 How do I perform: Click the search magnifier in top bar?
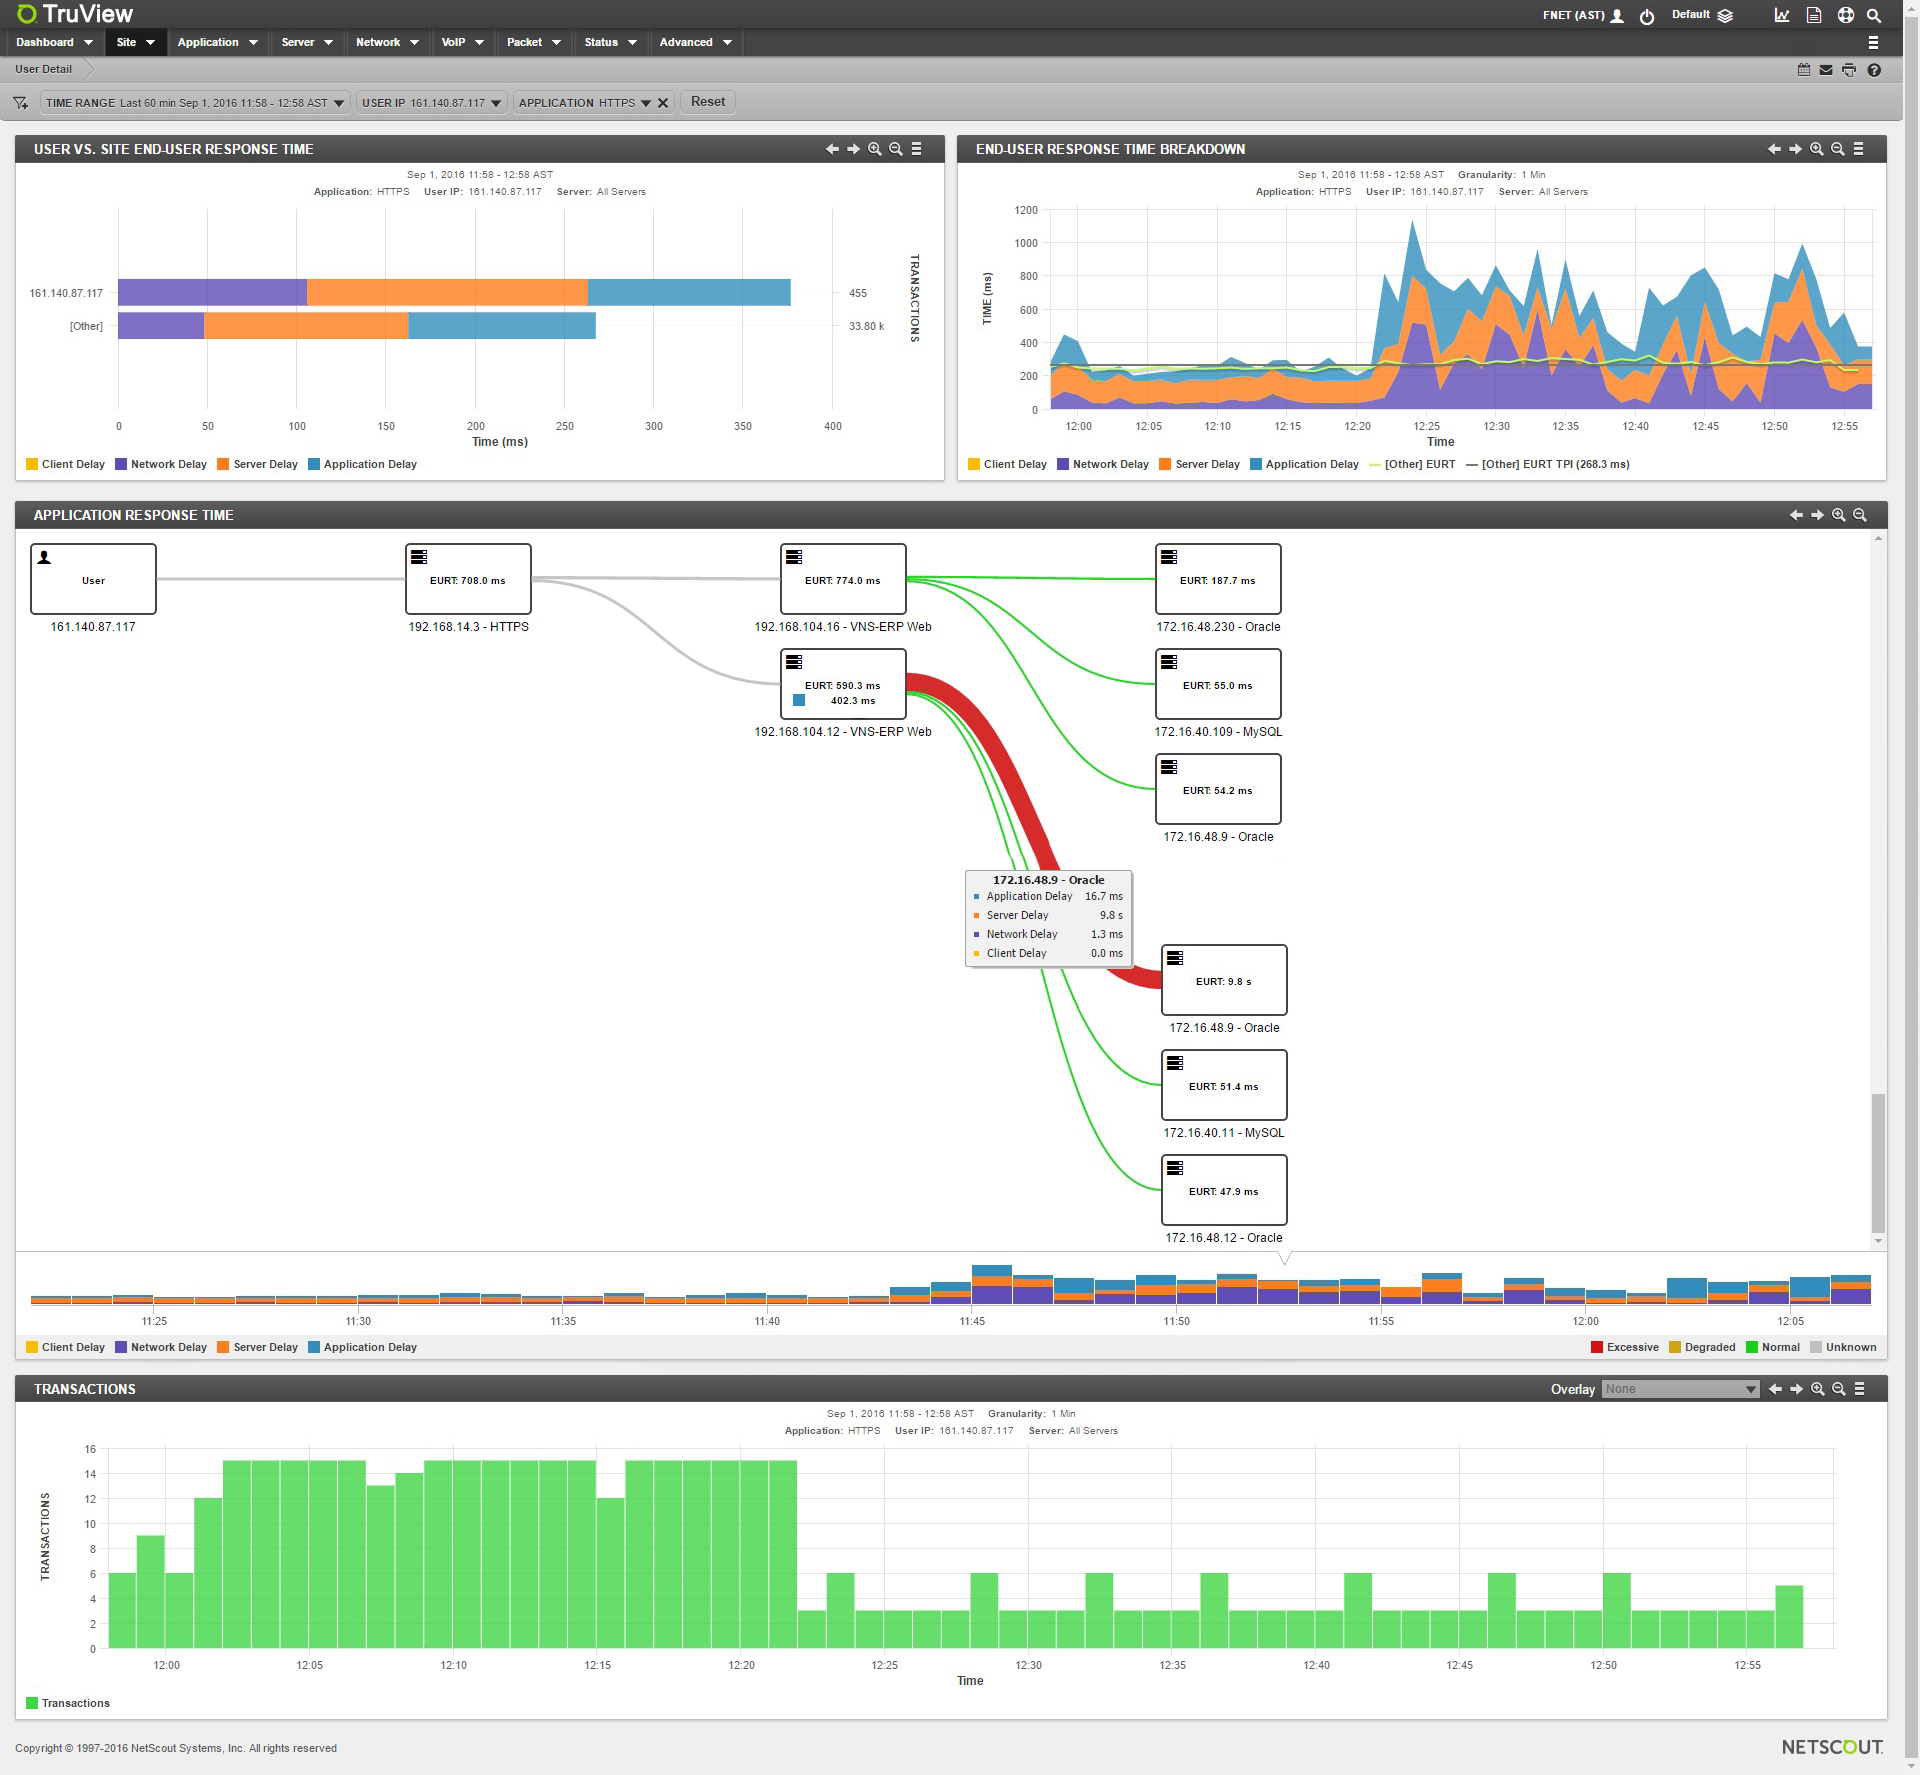[x=1874, y=15]
